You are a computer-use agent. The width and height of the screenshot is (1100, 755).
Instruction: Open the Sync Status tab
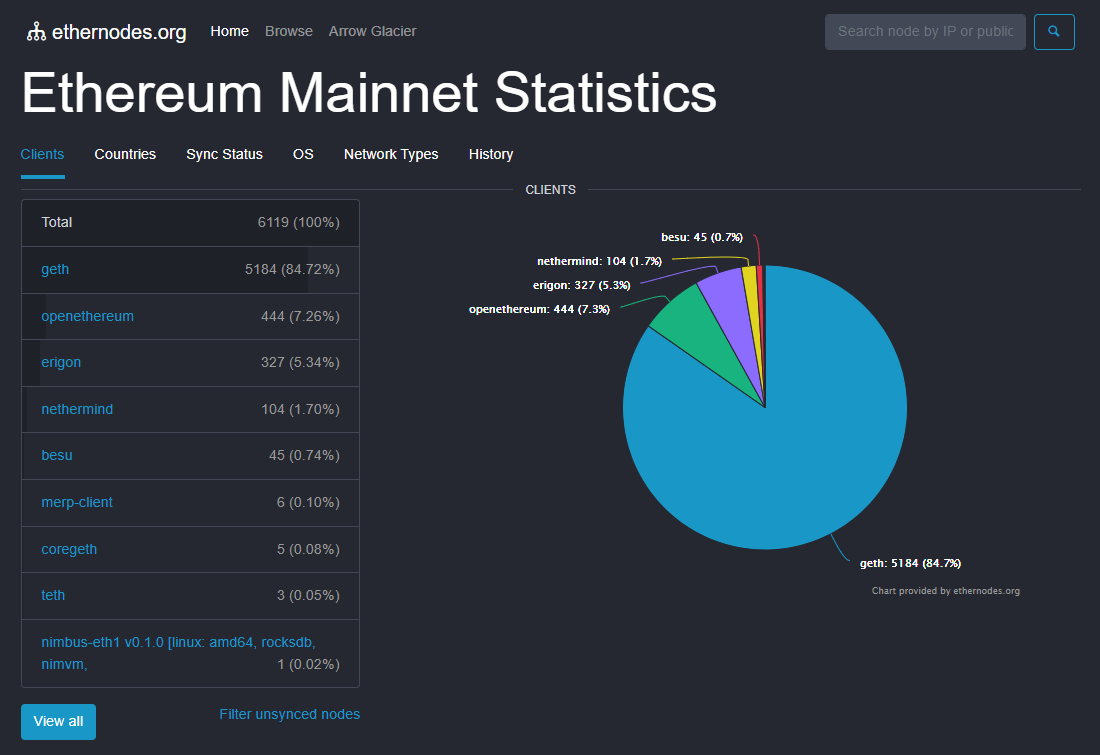tap(224, 154)
